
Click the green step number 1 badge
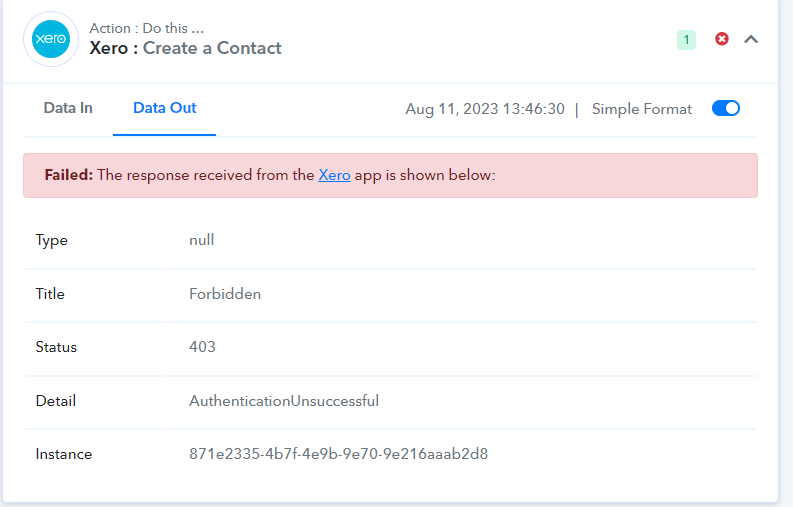pyautogui.click(x=686, y=39)
